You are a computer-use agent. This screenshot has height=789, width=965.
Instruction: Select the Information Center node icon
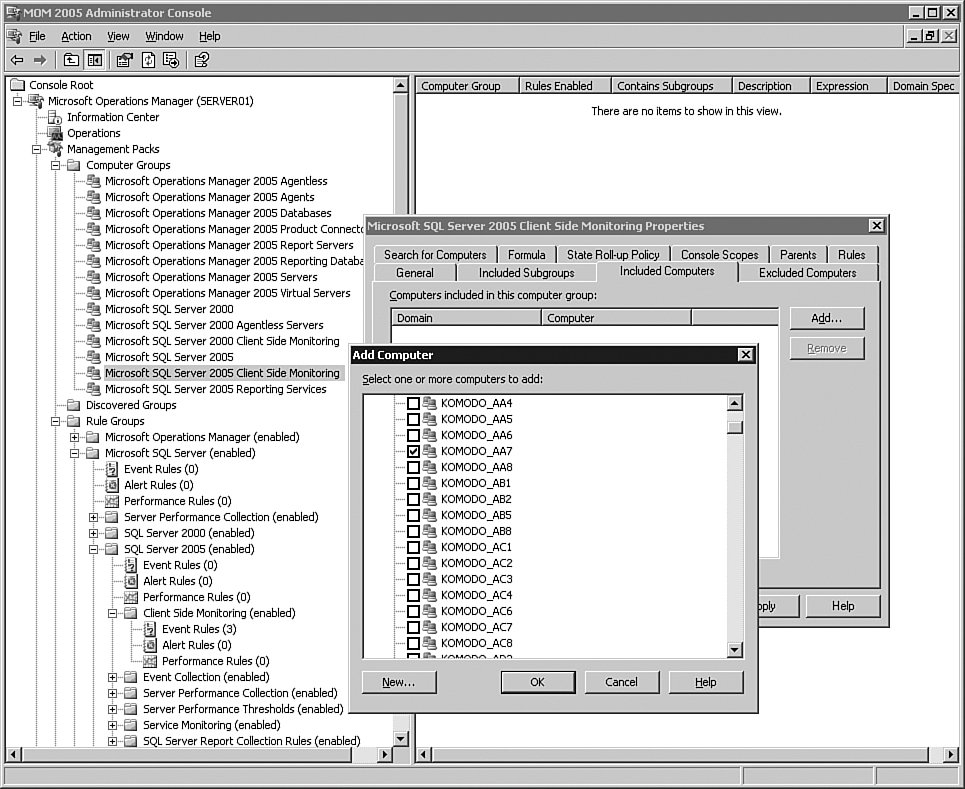tap(56, 117)
